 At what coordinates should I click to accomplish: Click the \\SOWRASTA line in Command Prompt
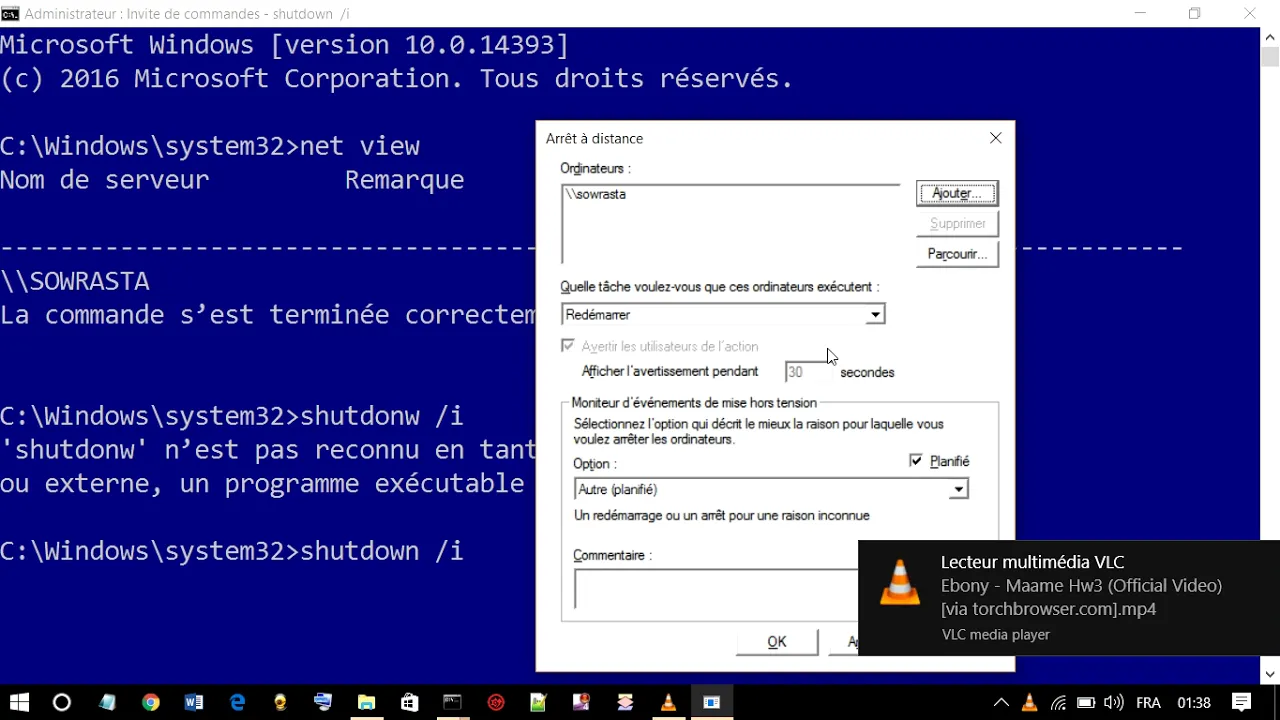pyautogui.click(x=75, y=281)
